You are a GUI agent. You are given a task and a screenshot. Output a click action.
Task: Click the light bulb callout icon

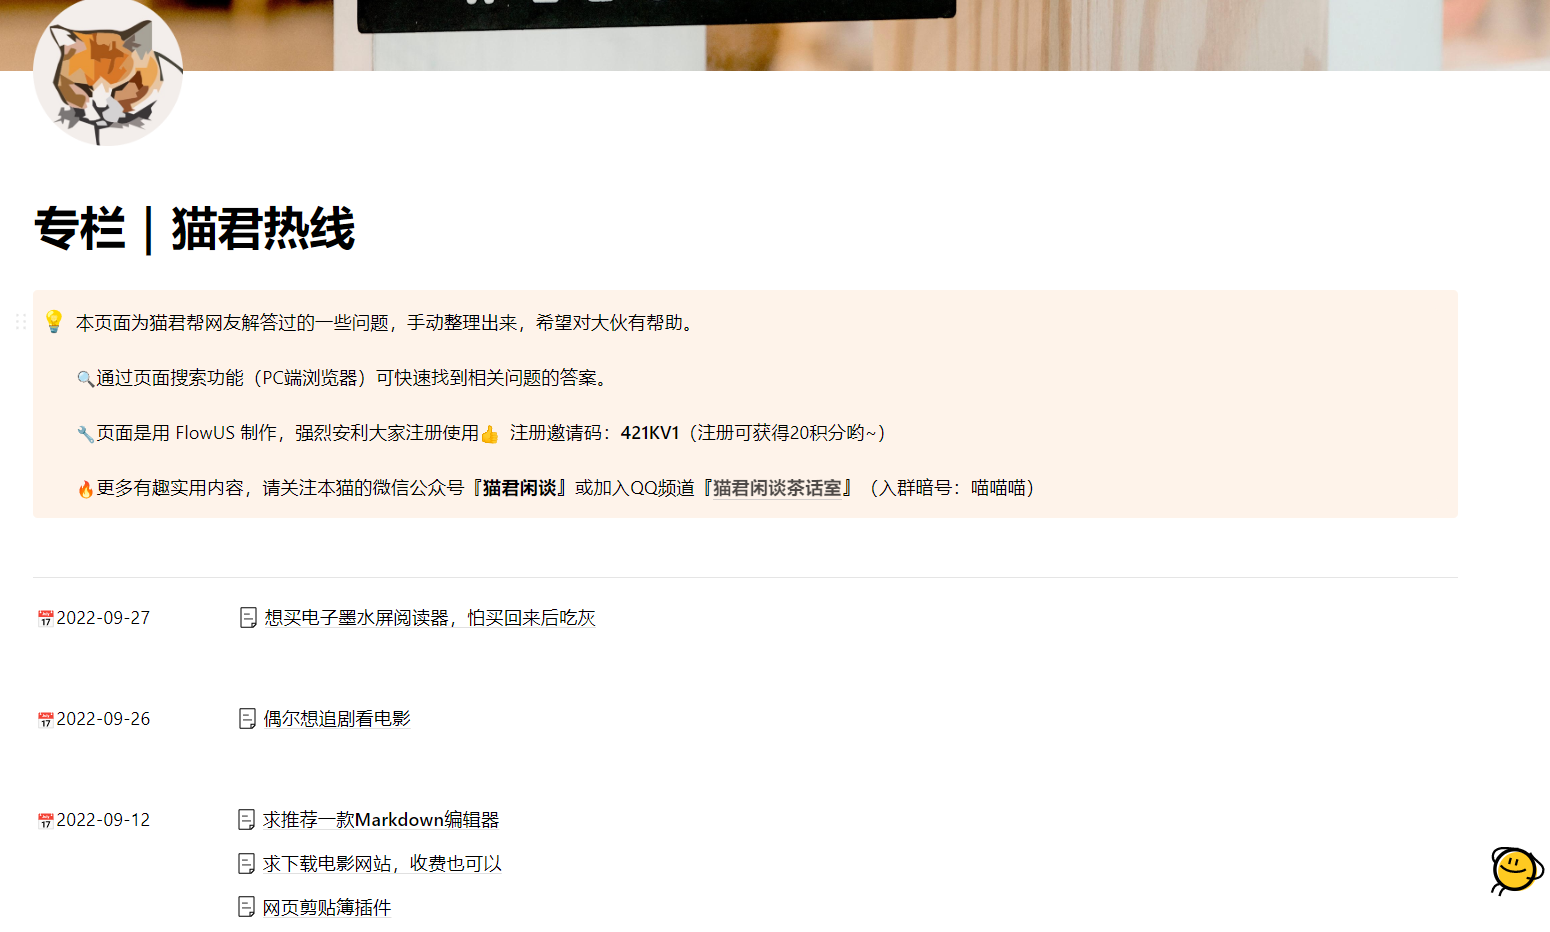tap(54, 321)
